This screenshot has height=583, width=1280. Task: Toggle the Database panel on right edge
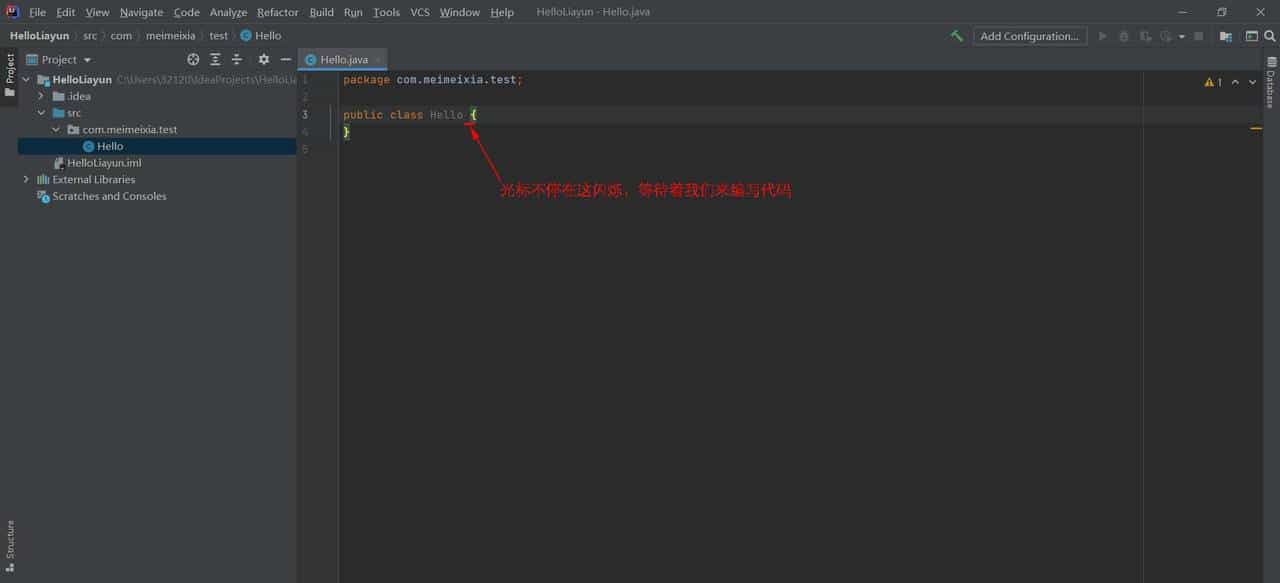coord(1271,88)
